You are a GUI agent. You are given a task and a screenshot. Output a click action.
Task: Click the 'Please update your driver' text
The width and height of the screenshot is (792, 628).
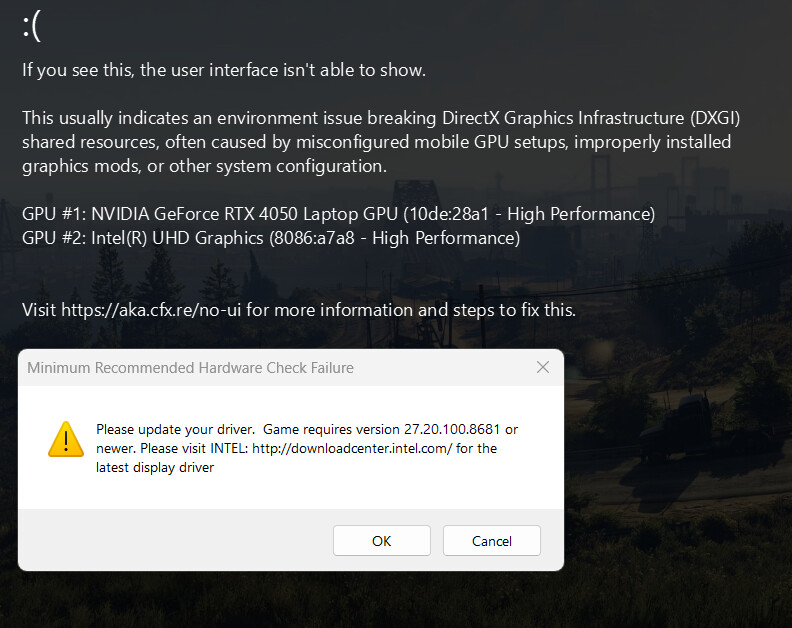[175, 429]
